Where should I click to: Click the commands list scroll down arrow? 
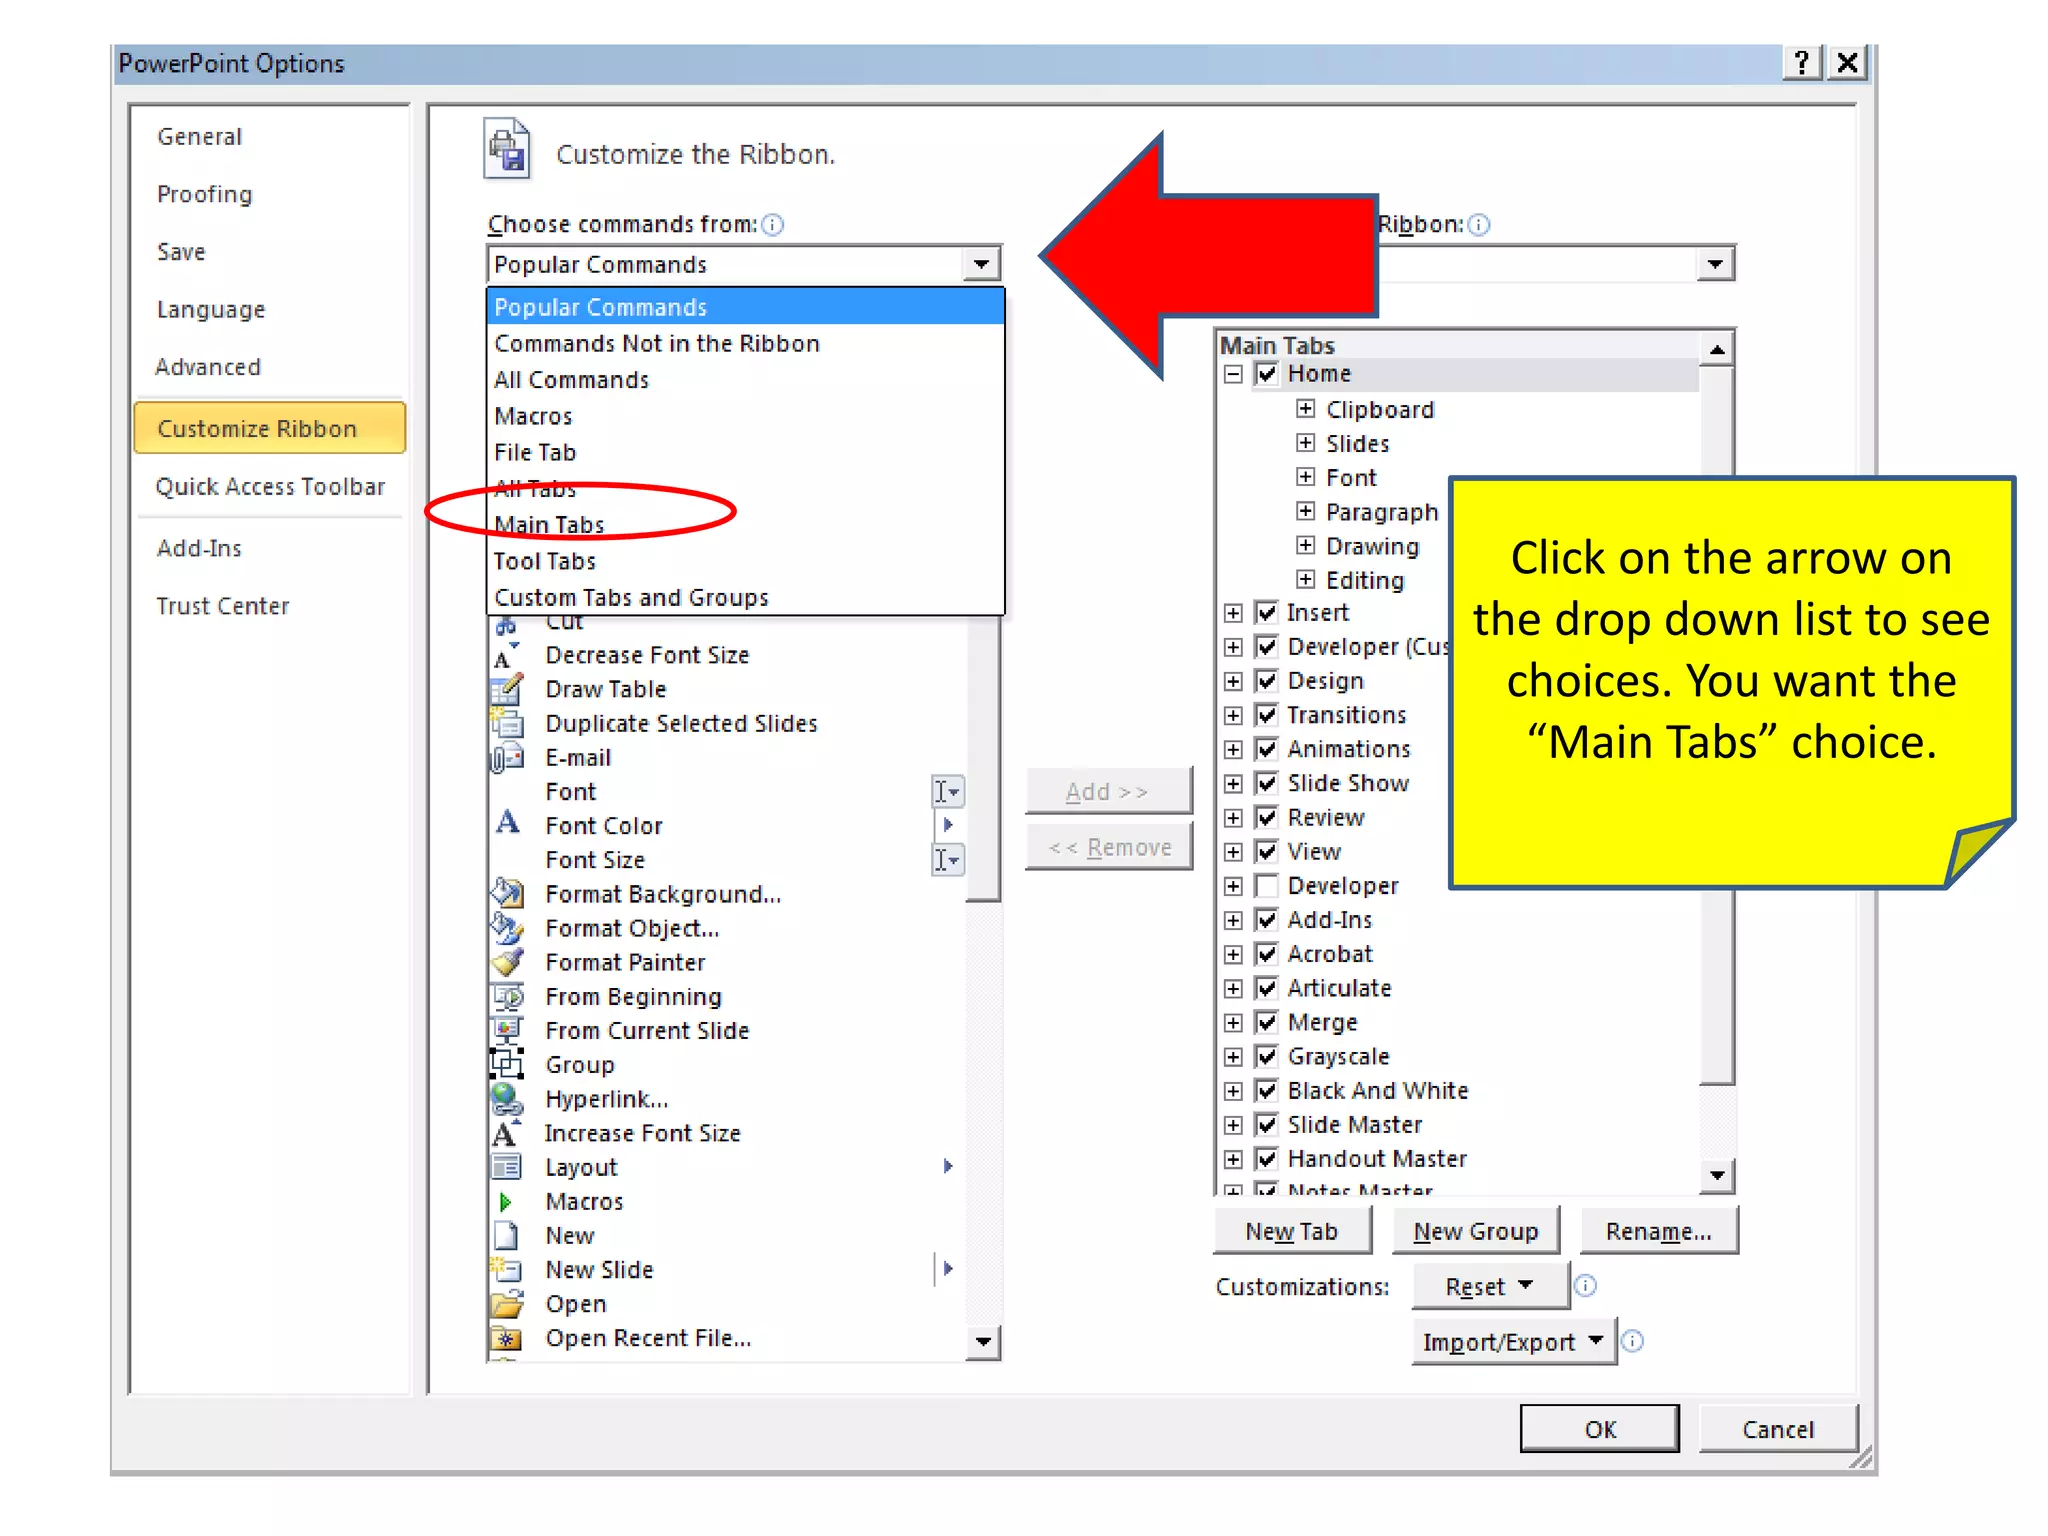pyautogui.click(x=983, y=1342)
